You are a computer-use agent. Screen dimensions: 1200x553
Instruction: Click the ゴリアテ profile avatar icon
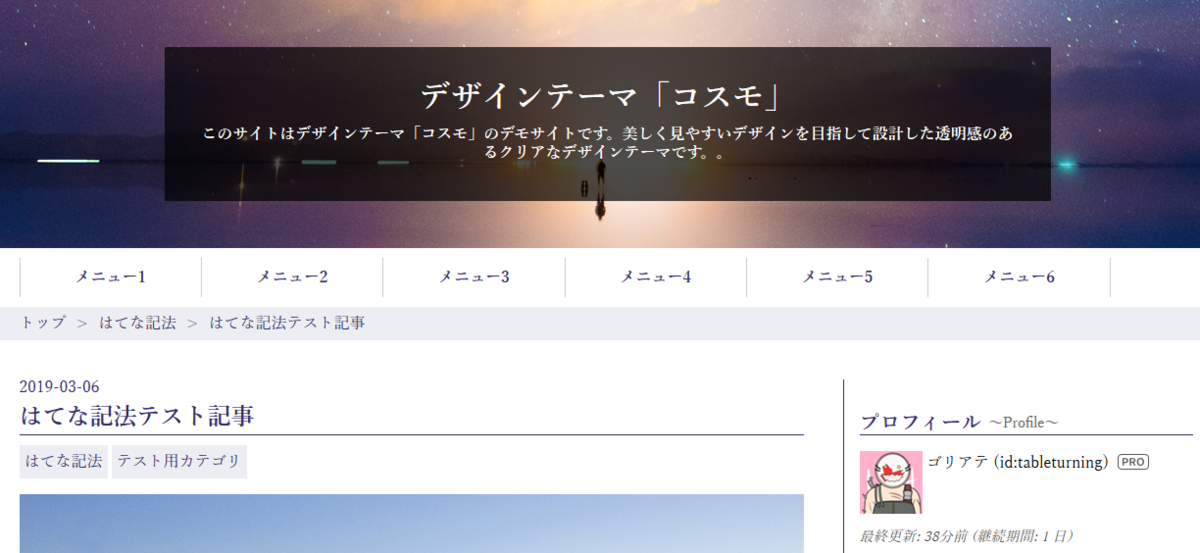click(891, 482)
